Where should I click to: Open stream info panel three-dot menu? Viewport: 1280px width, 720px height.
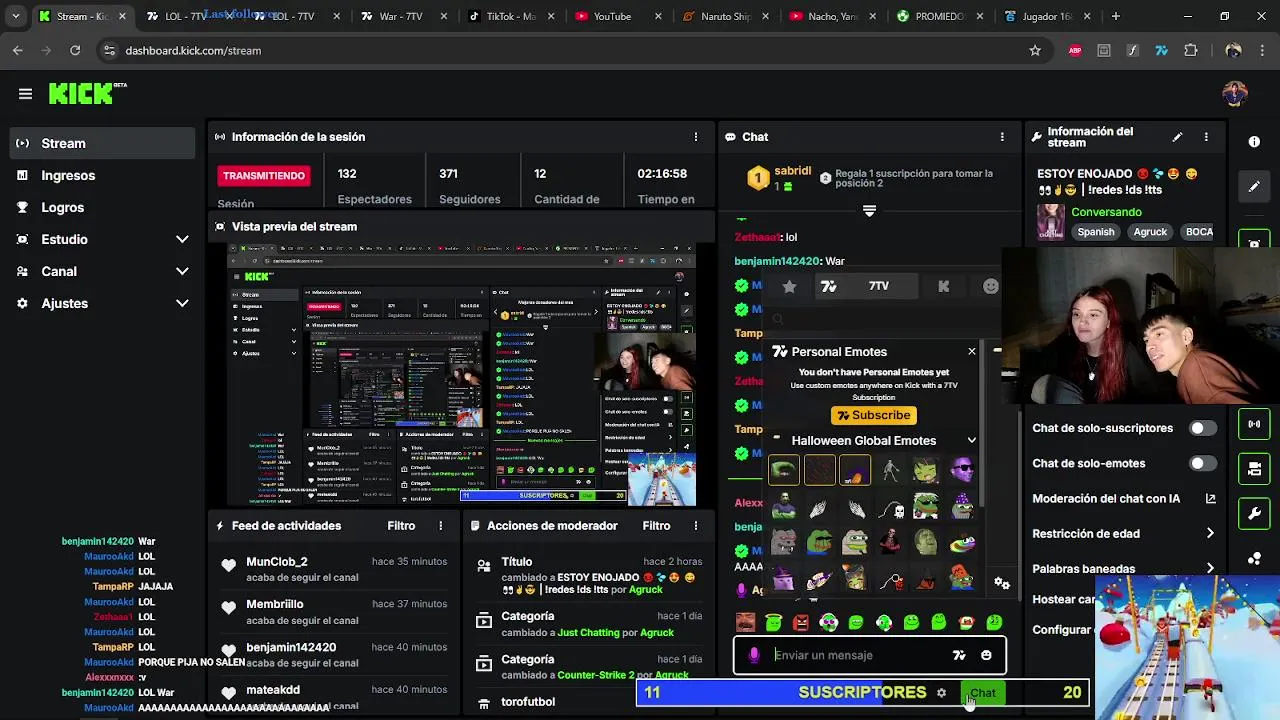[1206, 137]
